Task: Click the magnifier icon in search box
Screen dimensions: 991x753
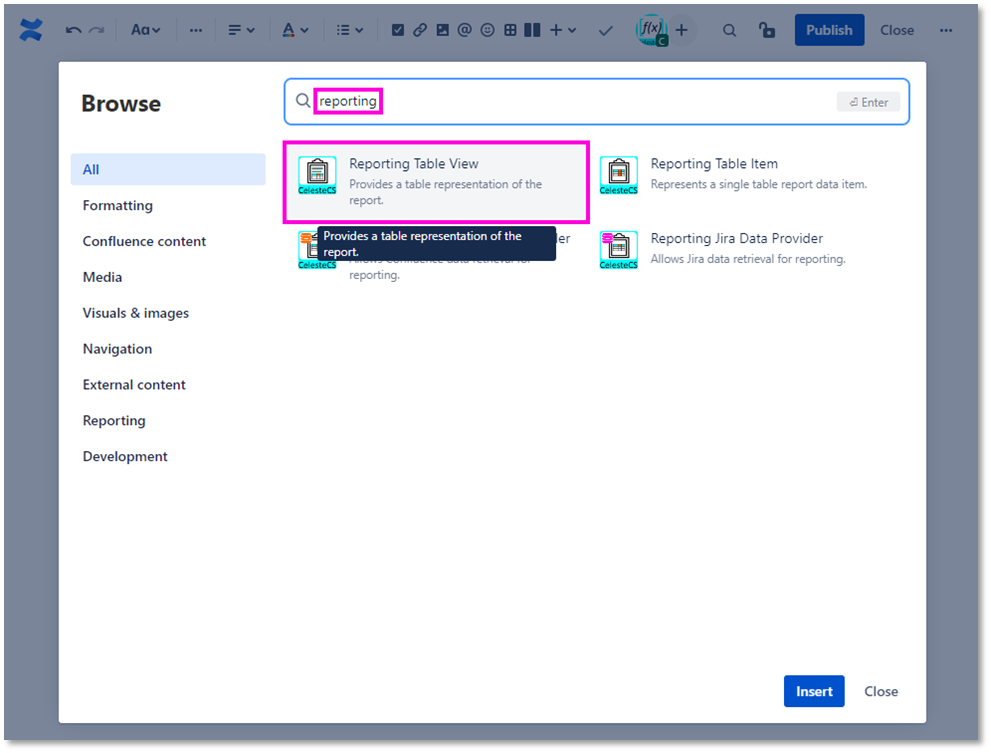Action: click(x=303, y=101)
